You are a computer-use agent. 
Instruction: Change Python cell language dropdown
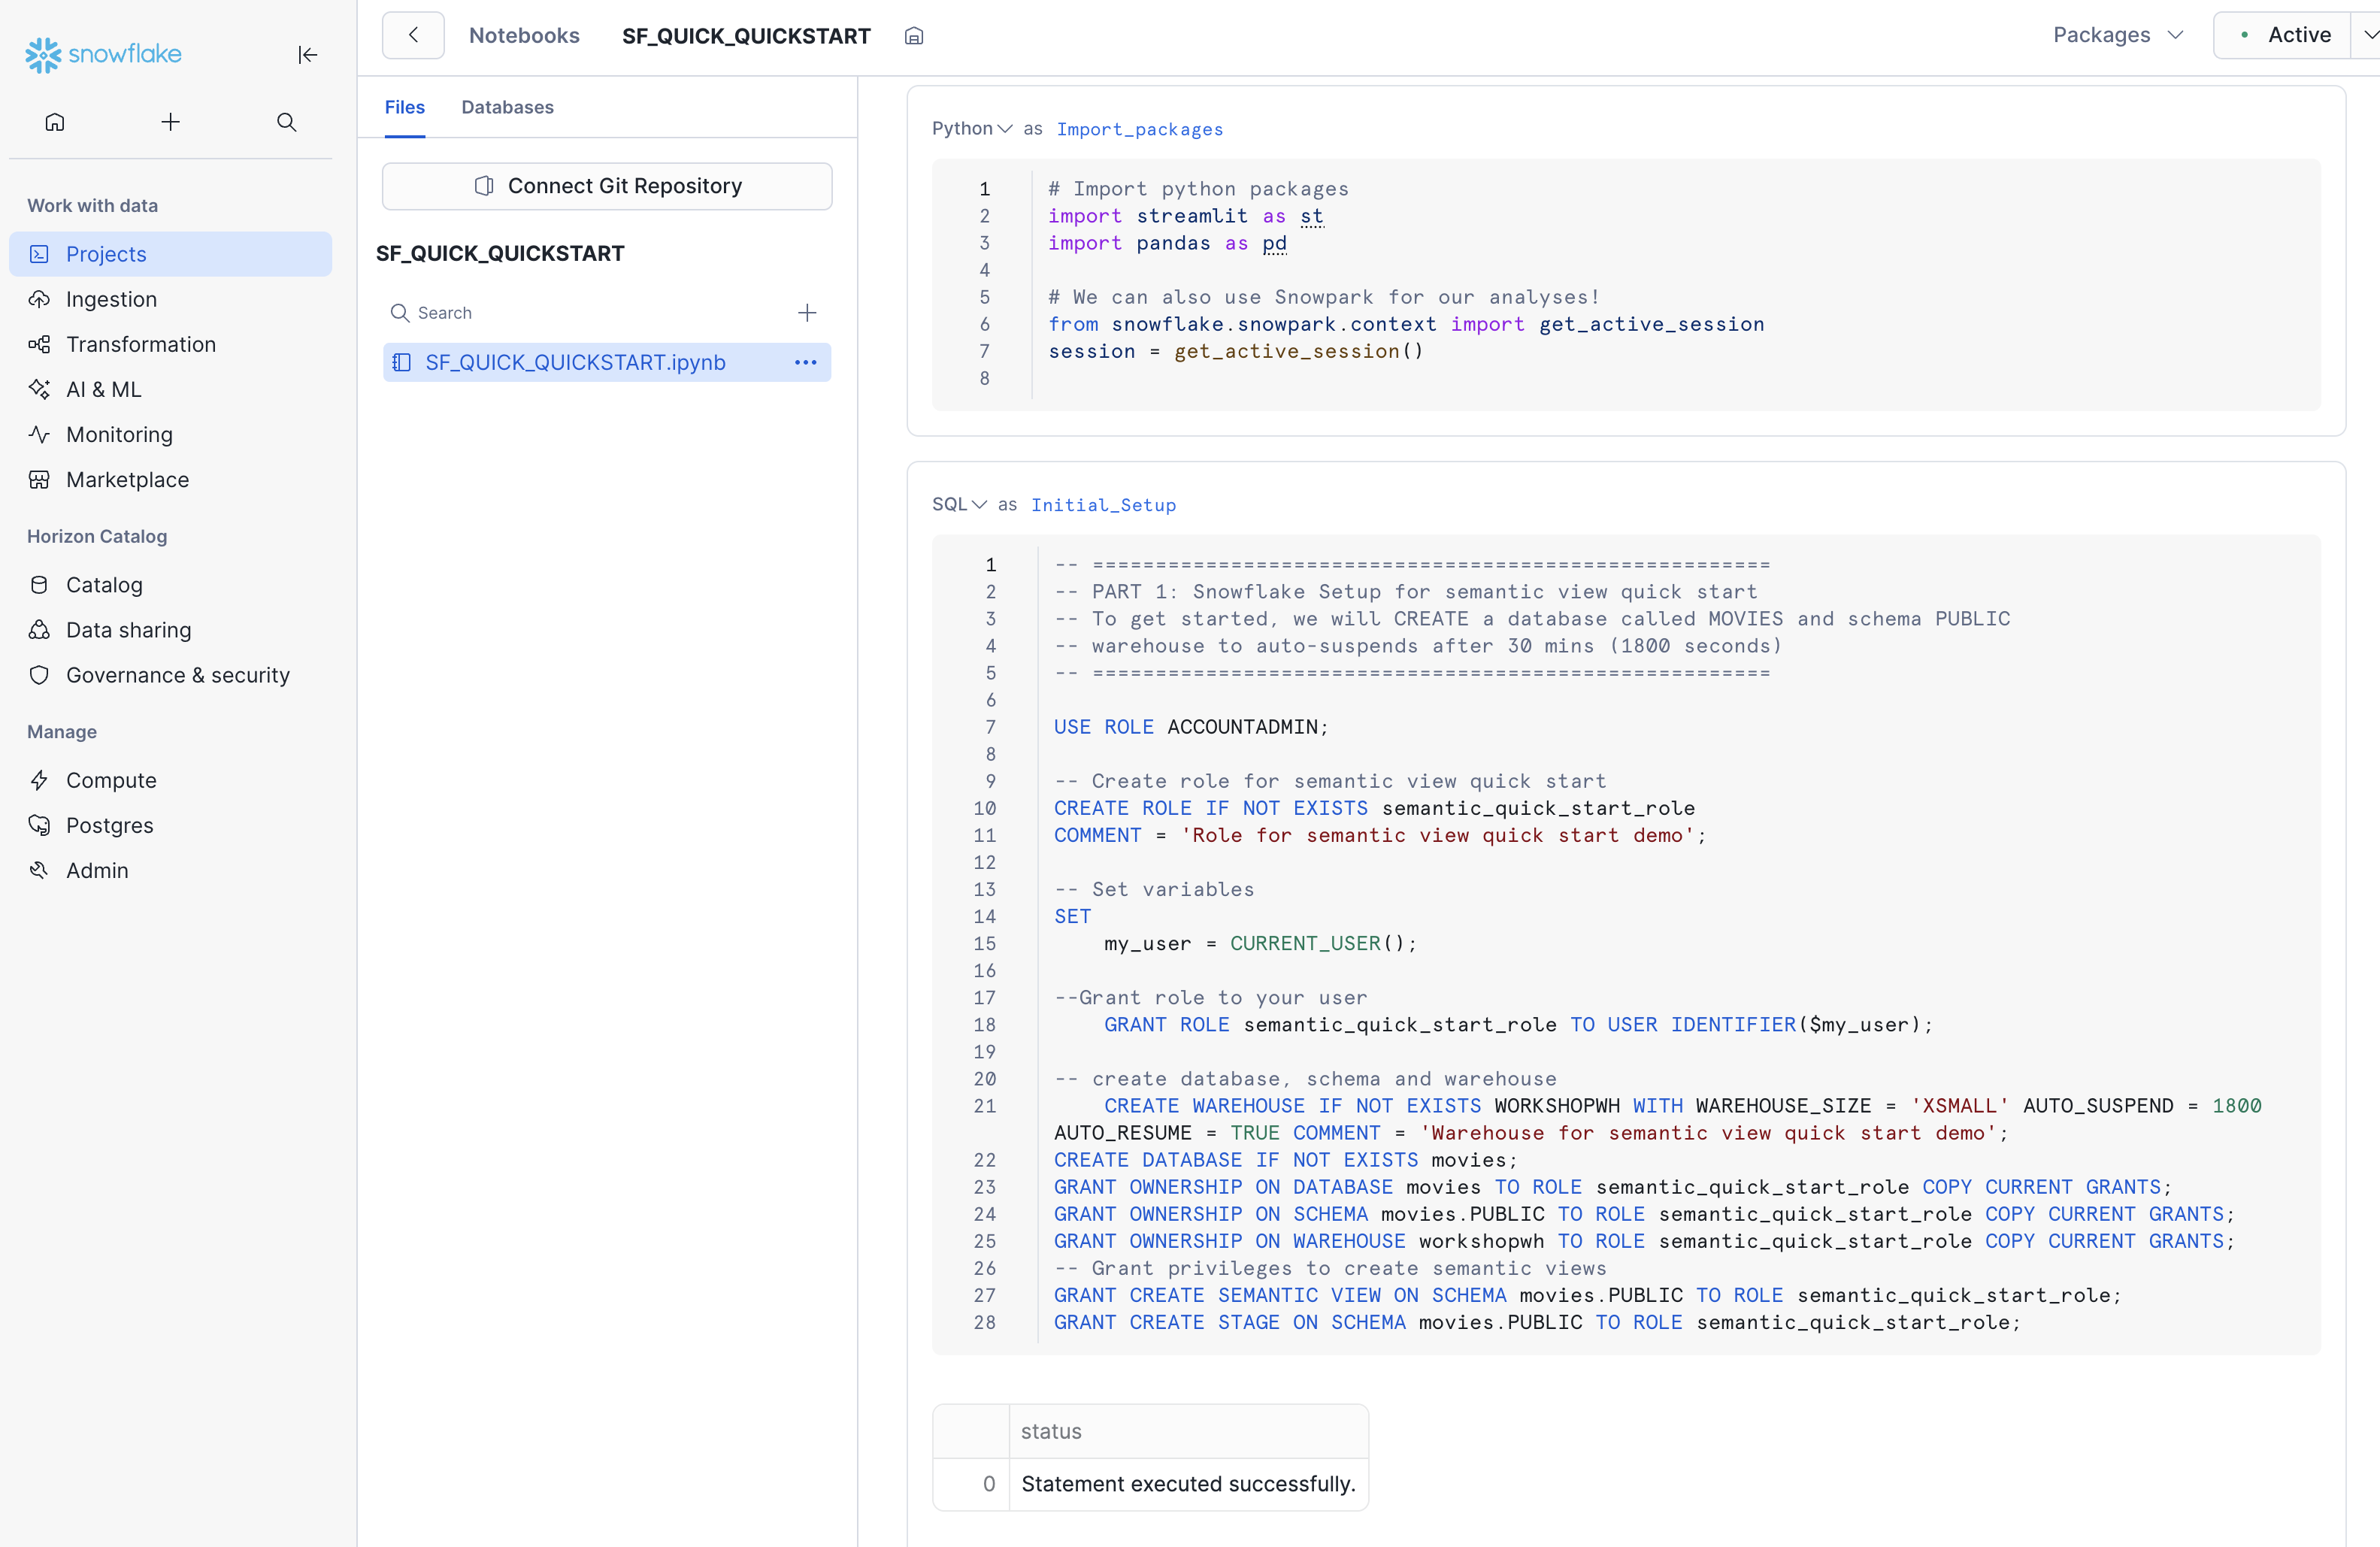(971, 129)
